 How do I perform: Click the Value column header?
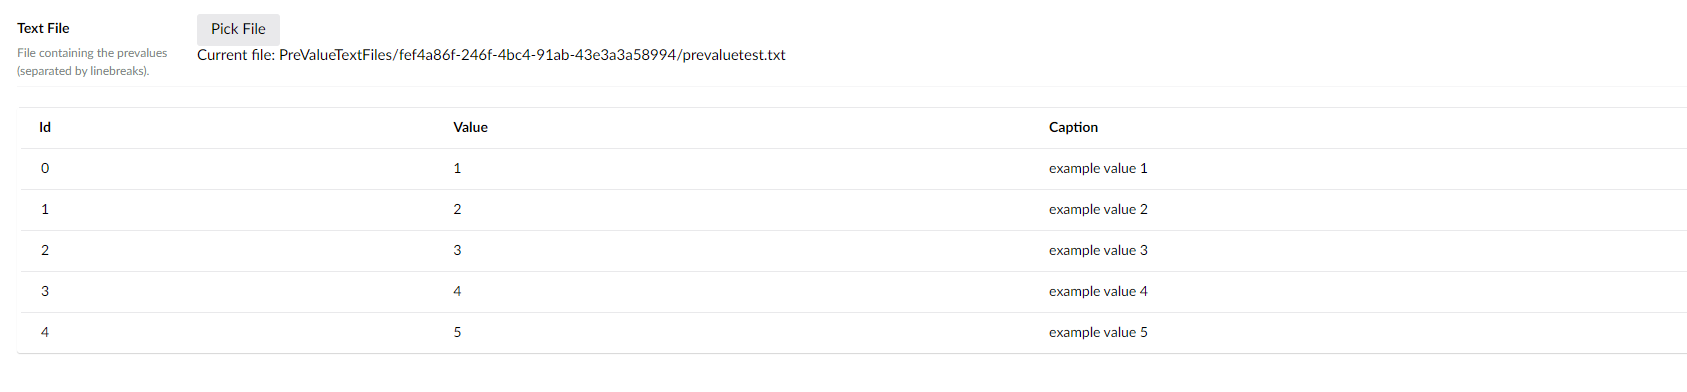click(x=470, y=127)
